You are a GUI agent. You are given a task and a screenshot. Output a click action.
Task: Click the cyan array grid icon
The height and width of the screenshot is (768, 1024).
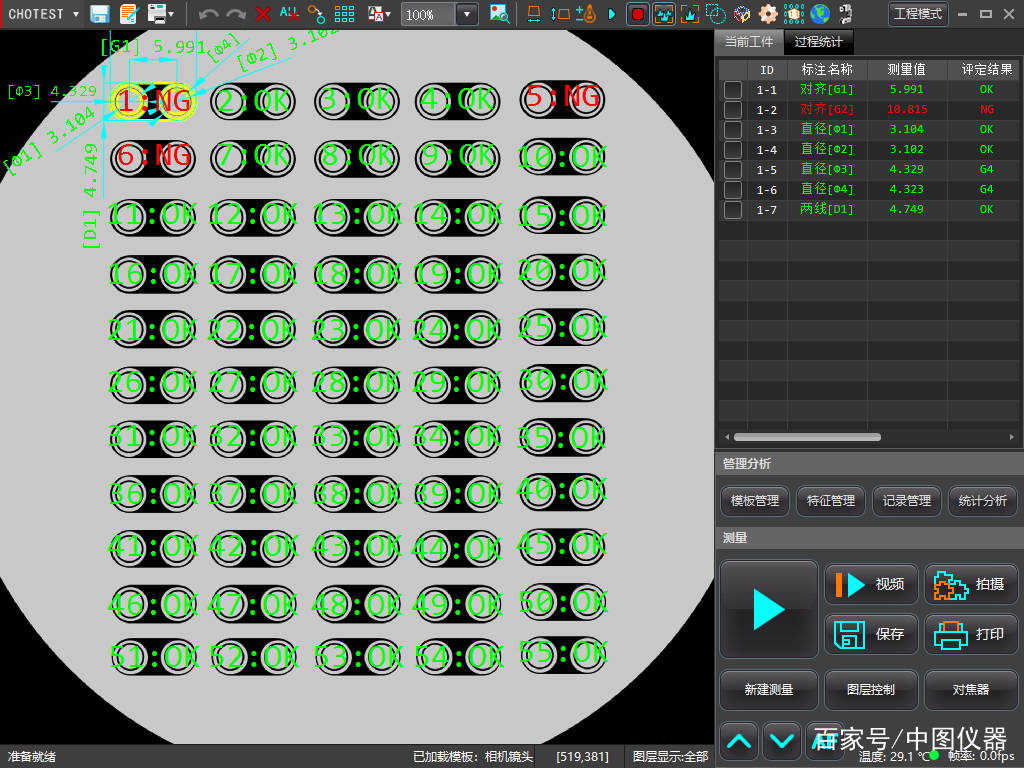pos(344,14)
